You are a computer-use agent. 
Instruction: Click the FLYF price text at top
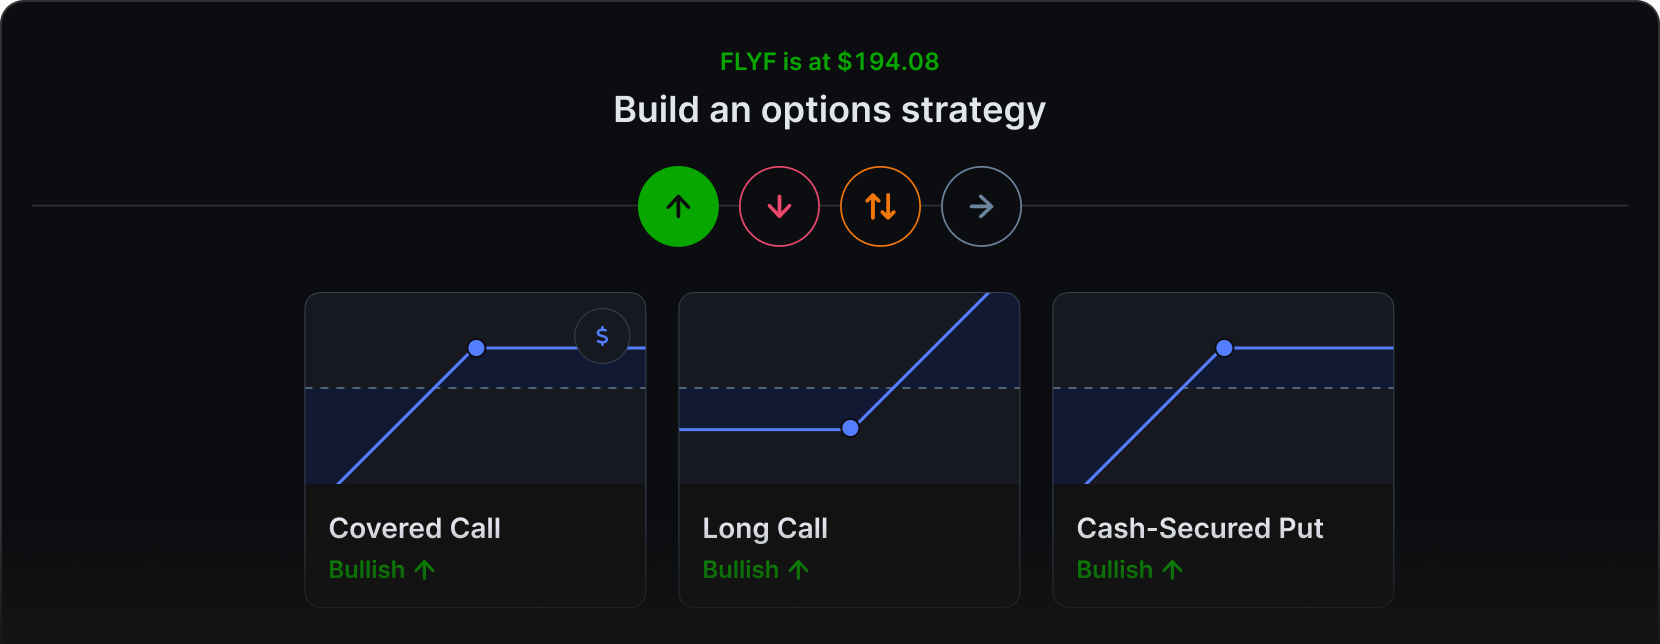tap(829, 62)
